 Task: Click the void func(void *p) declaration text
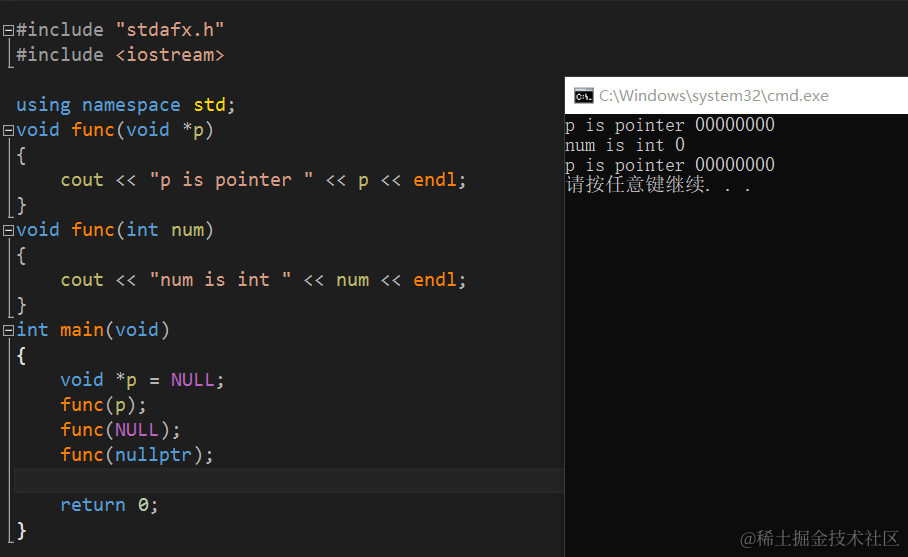115,130
